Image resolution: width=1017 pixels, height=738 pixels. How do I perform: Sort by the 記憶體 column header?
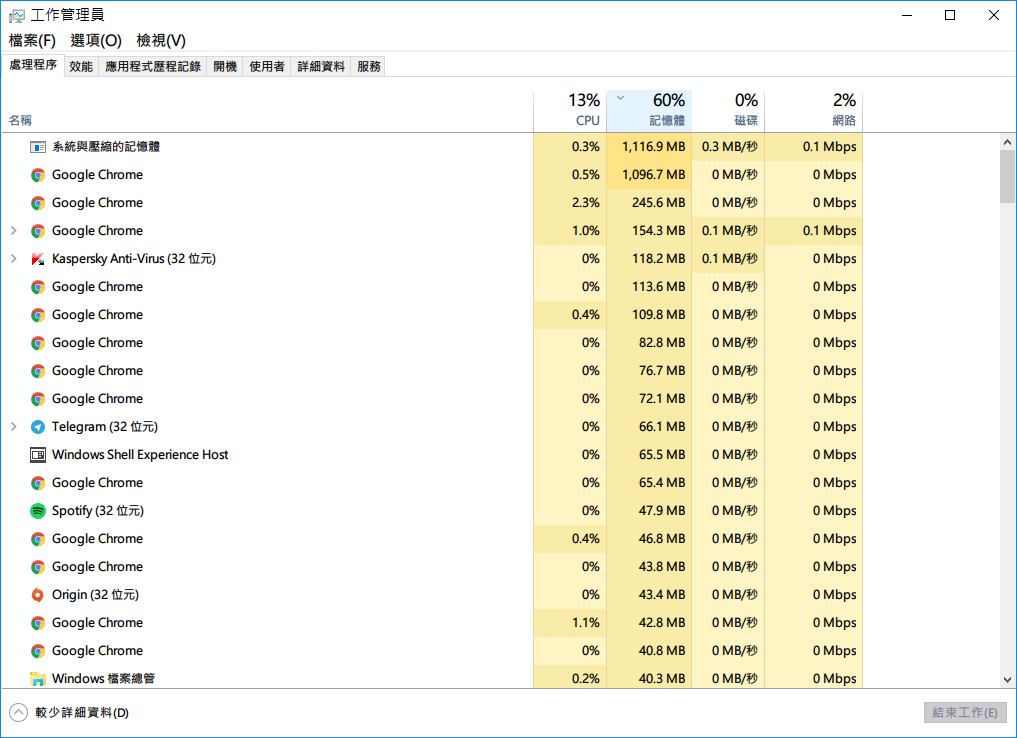pyautogui.click(x=649, y=111)
